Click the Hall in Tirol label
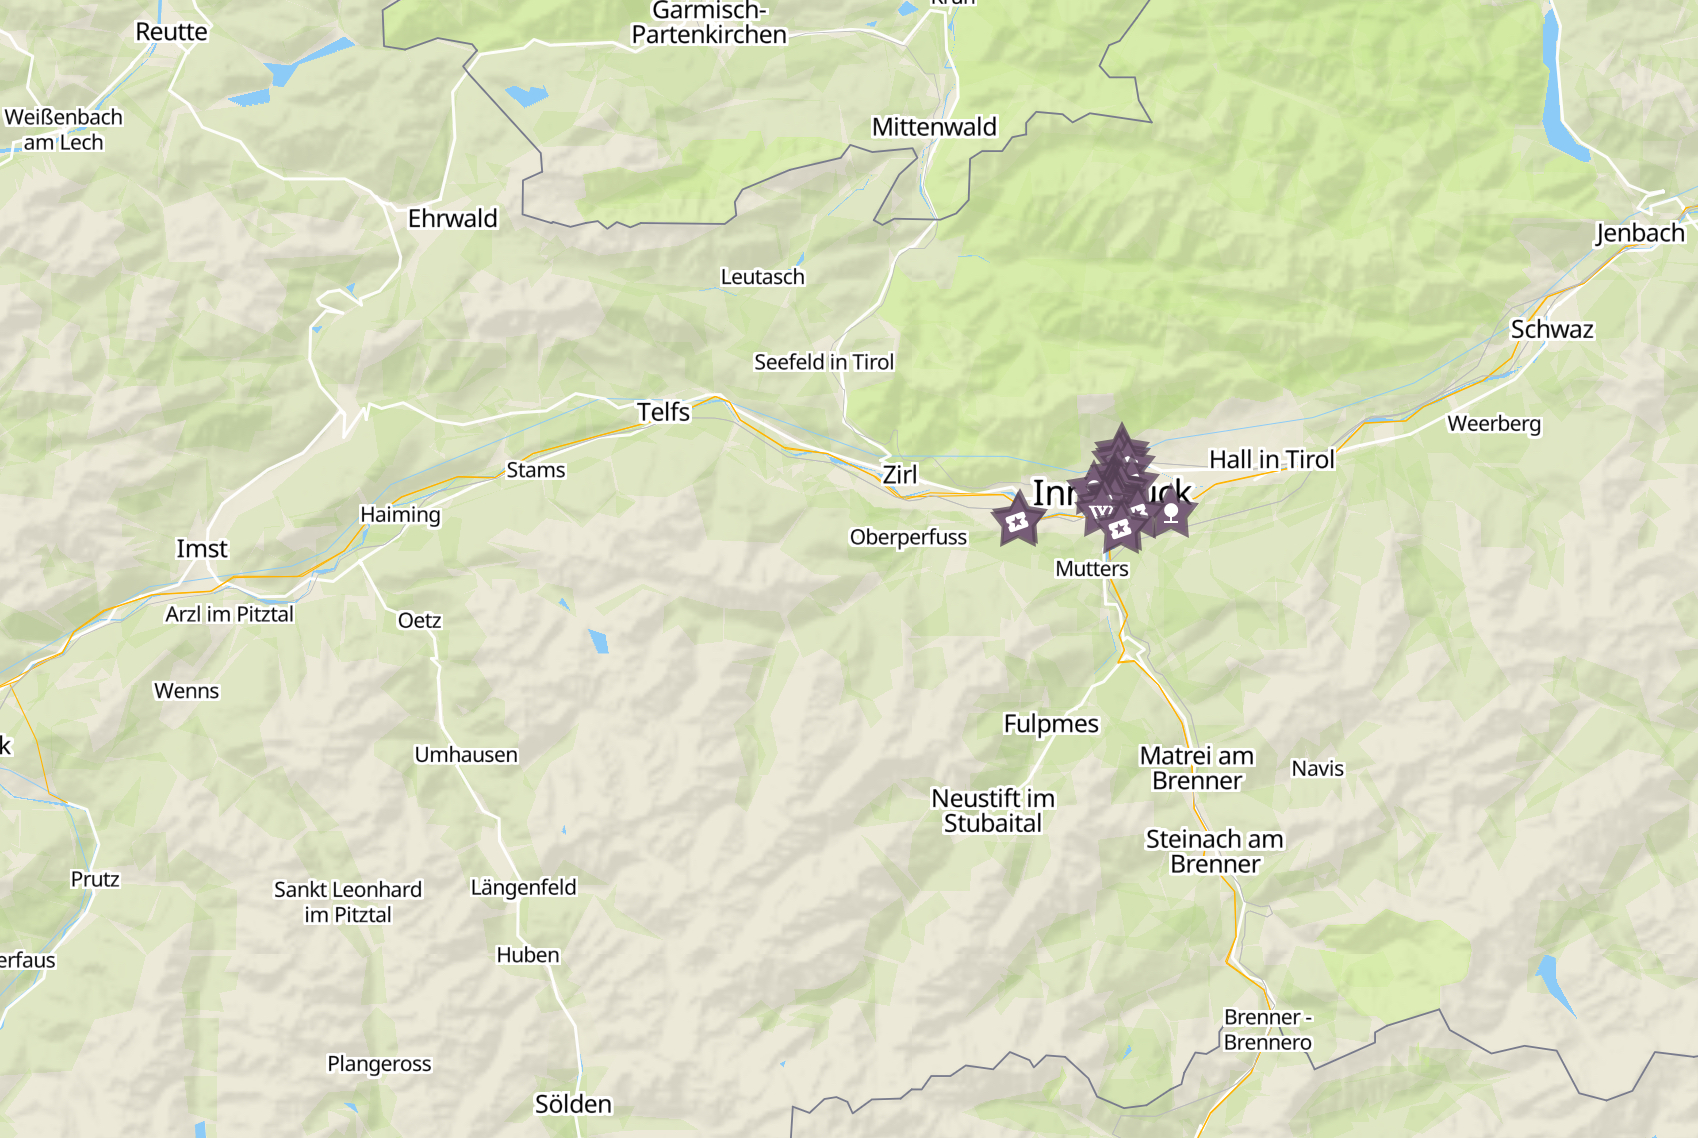The width and height of the screenshot is (1698, 1138). [x=1272, y=460]
